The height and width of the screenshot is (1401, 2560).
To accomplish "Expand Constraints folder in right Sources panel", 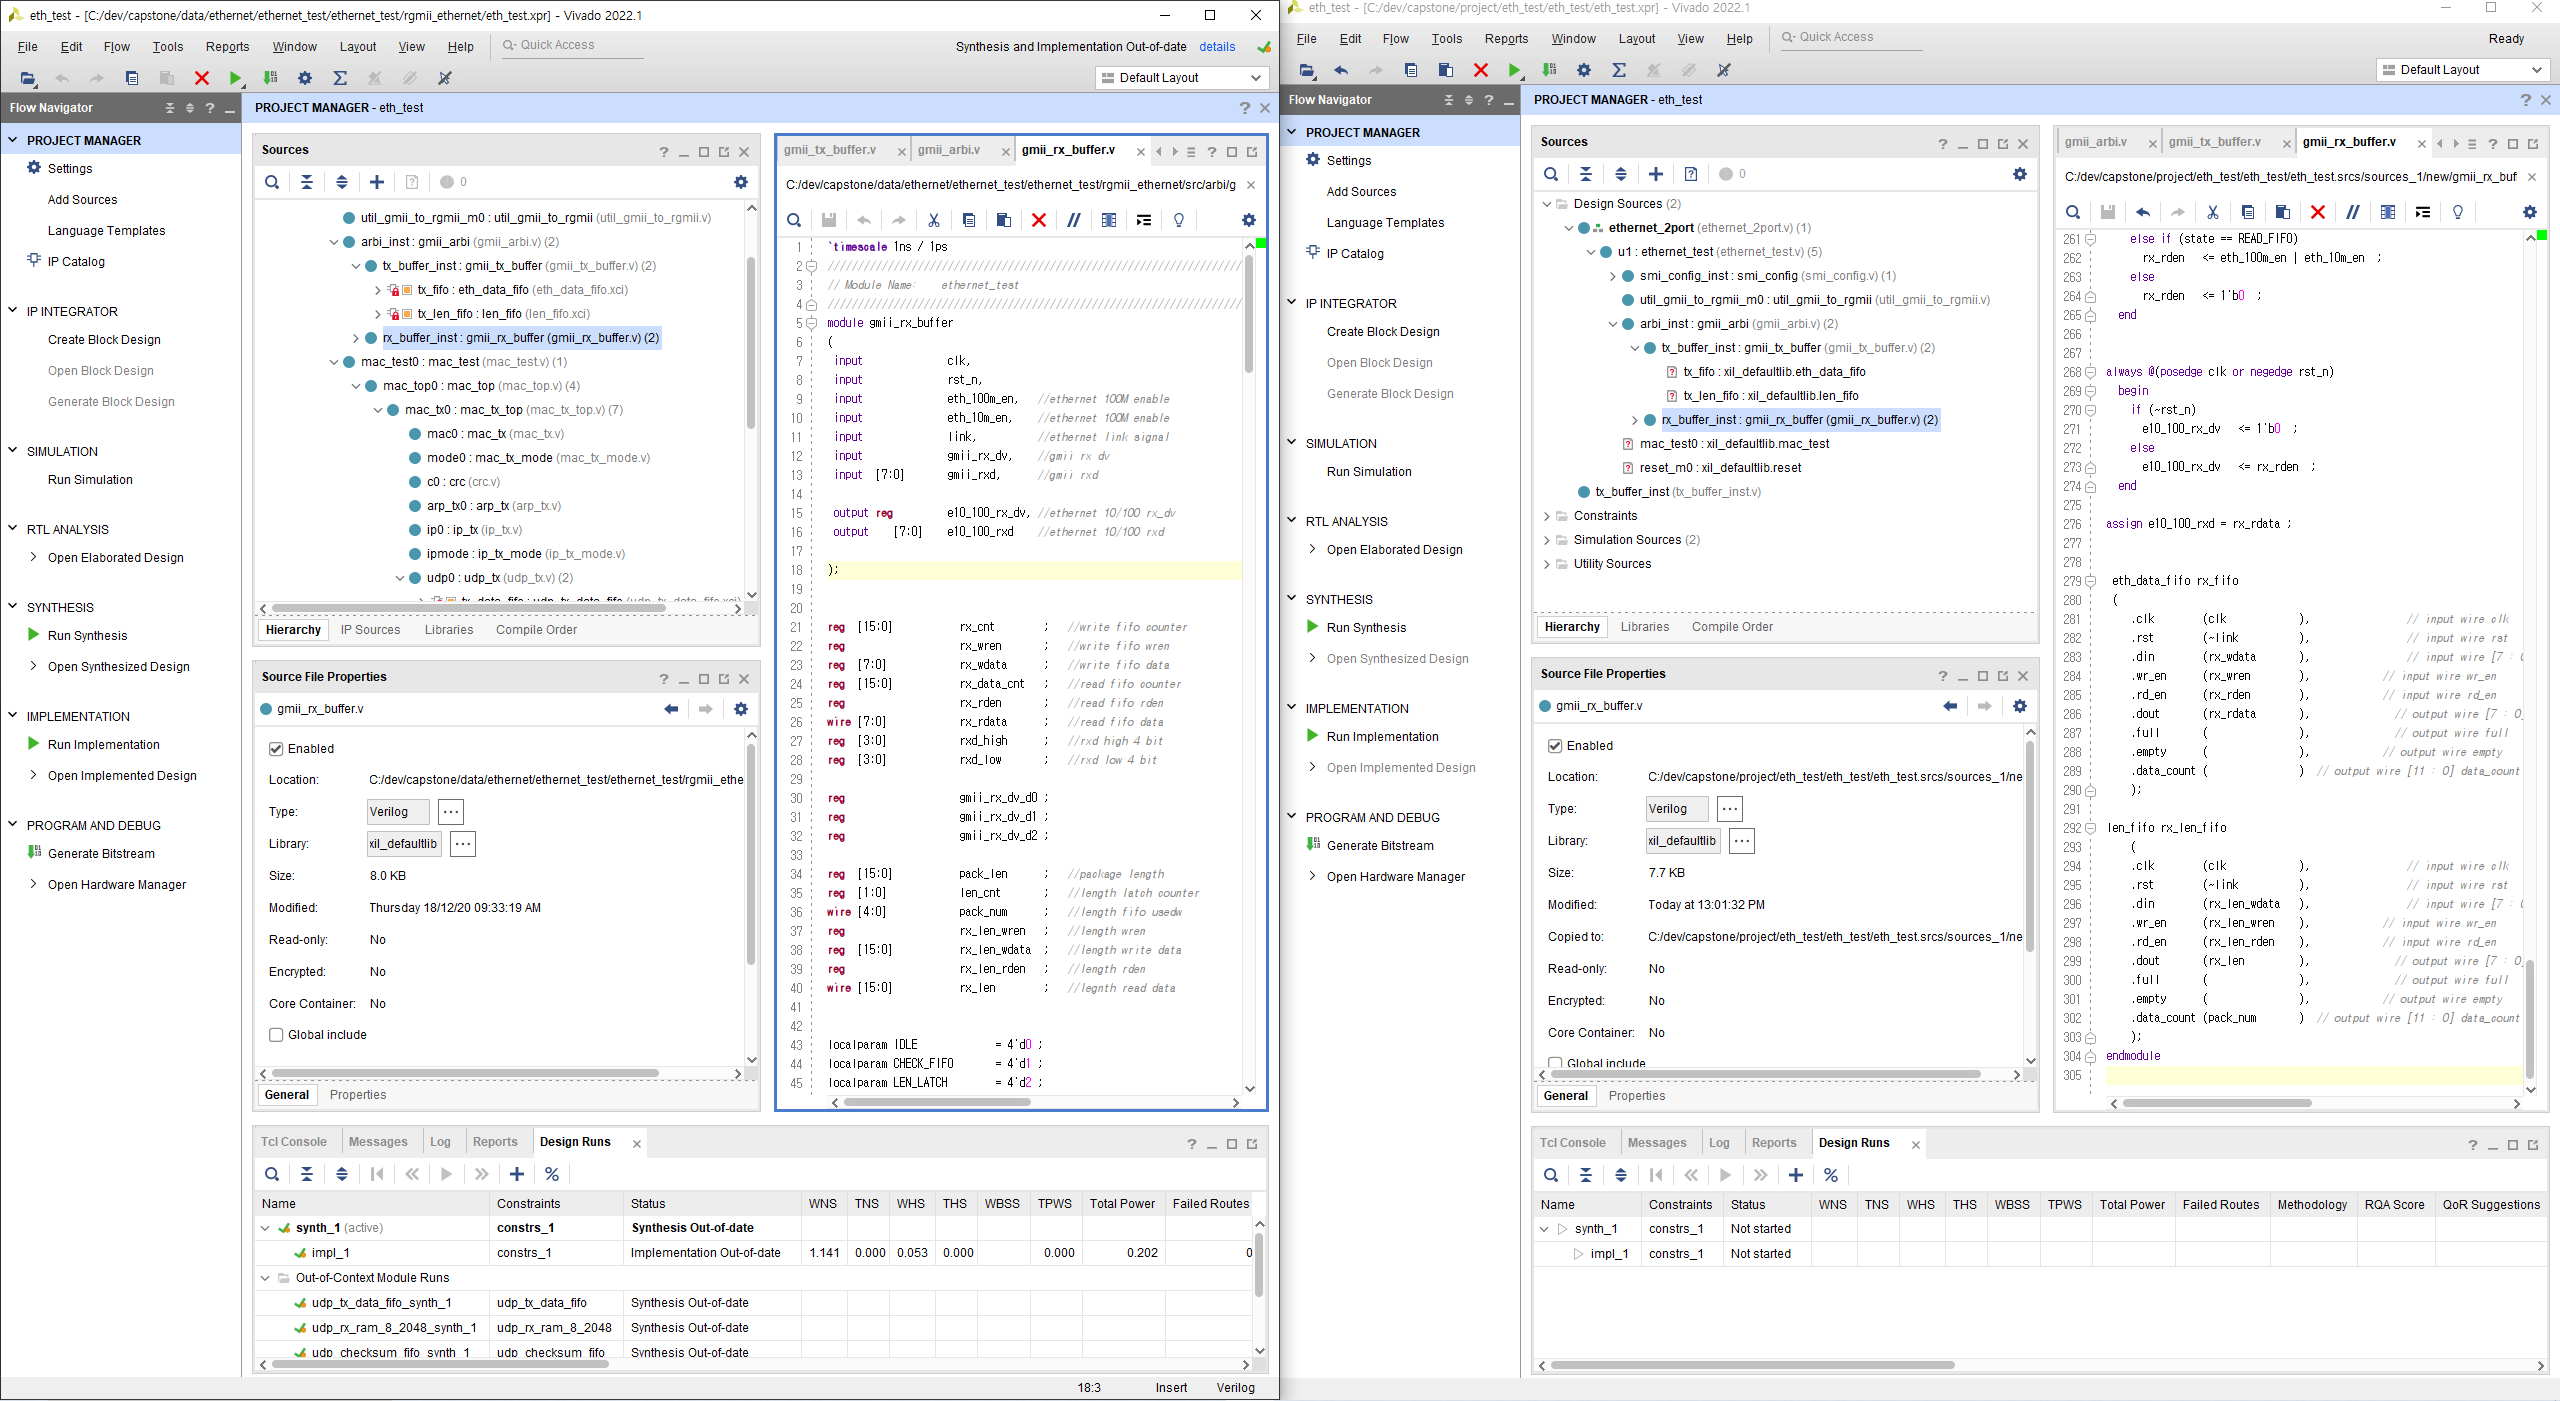I will point(1547,516).
